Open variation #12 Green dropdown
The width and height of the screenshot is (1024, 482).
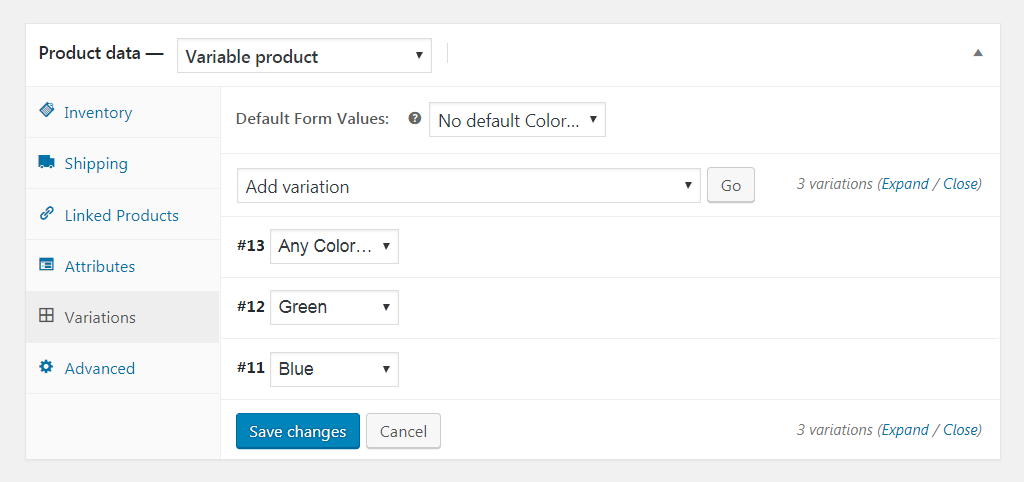pos(334,307)
